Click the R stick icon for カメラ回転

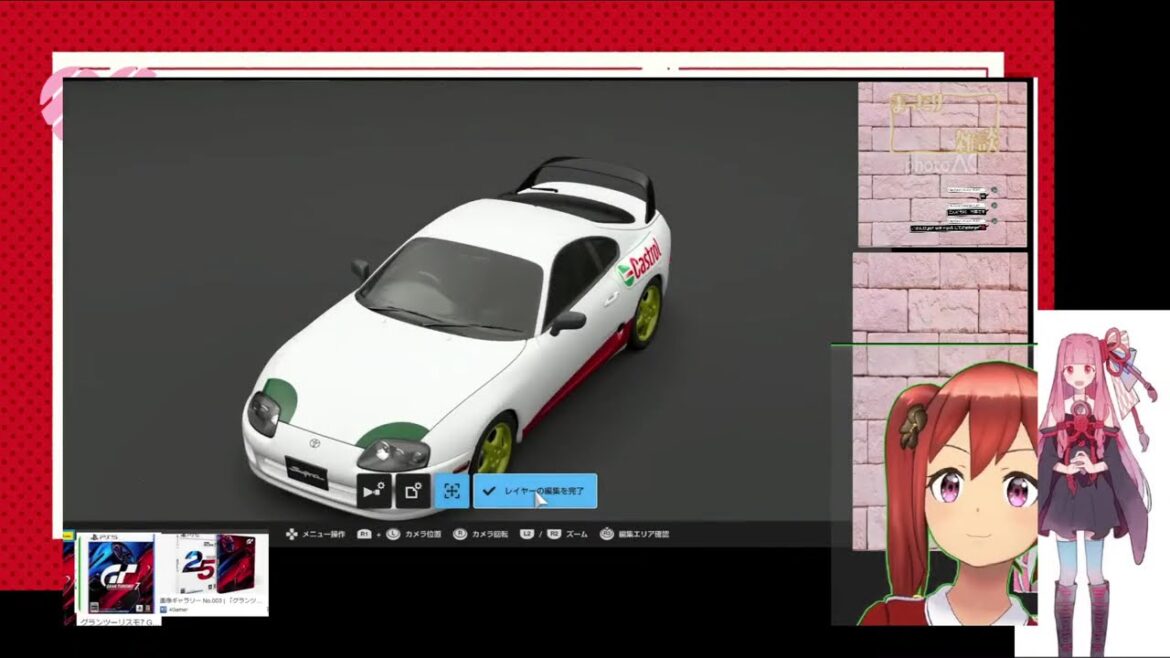click(460, 535)
